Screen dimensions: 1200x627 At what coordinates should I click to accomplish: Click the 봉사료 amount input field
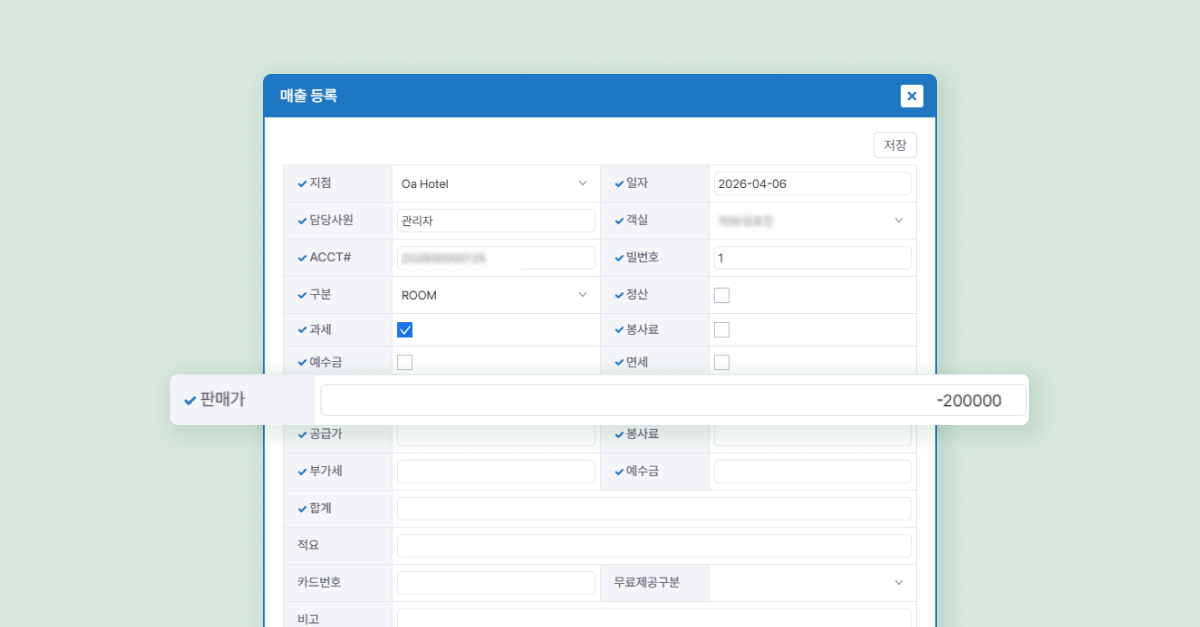point(813,435)
